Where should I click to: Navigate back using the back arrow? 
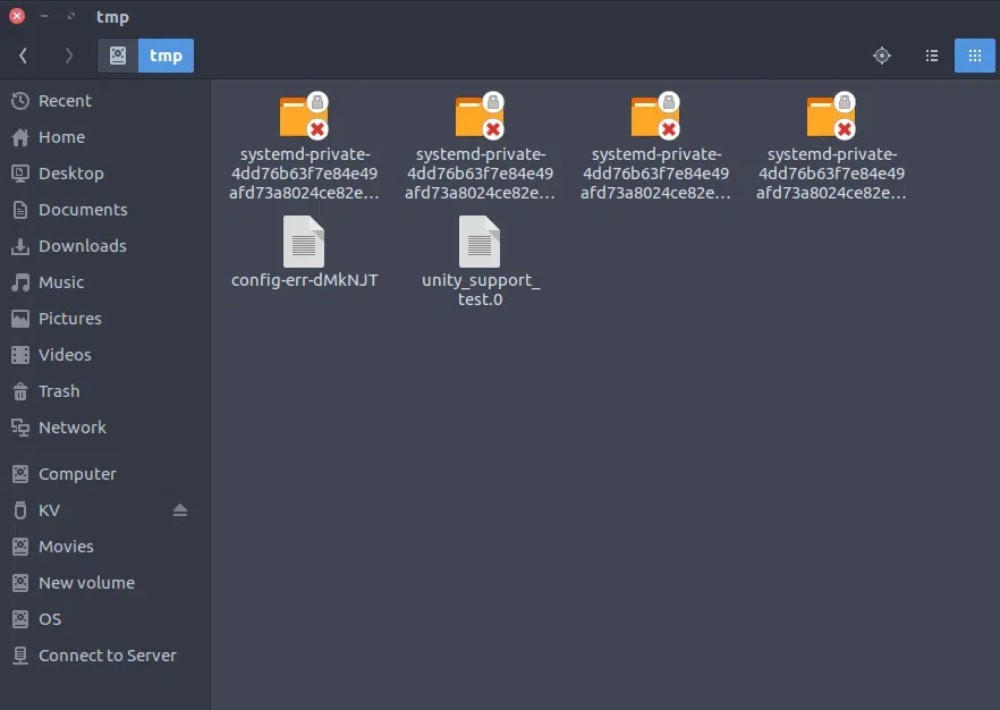[22, 55]
